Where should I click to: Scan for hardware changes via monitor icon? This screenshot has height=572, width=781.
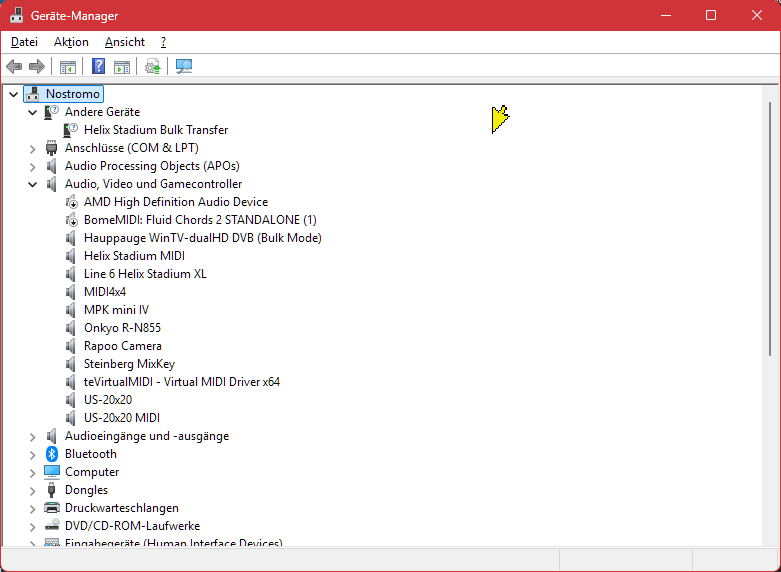point(184,67)
